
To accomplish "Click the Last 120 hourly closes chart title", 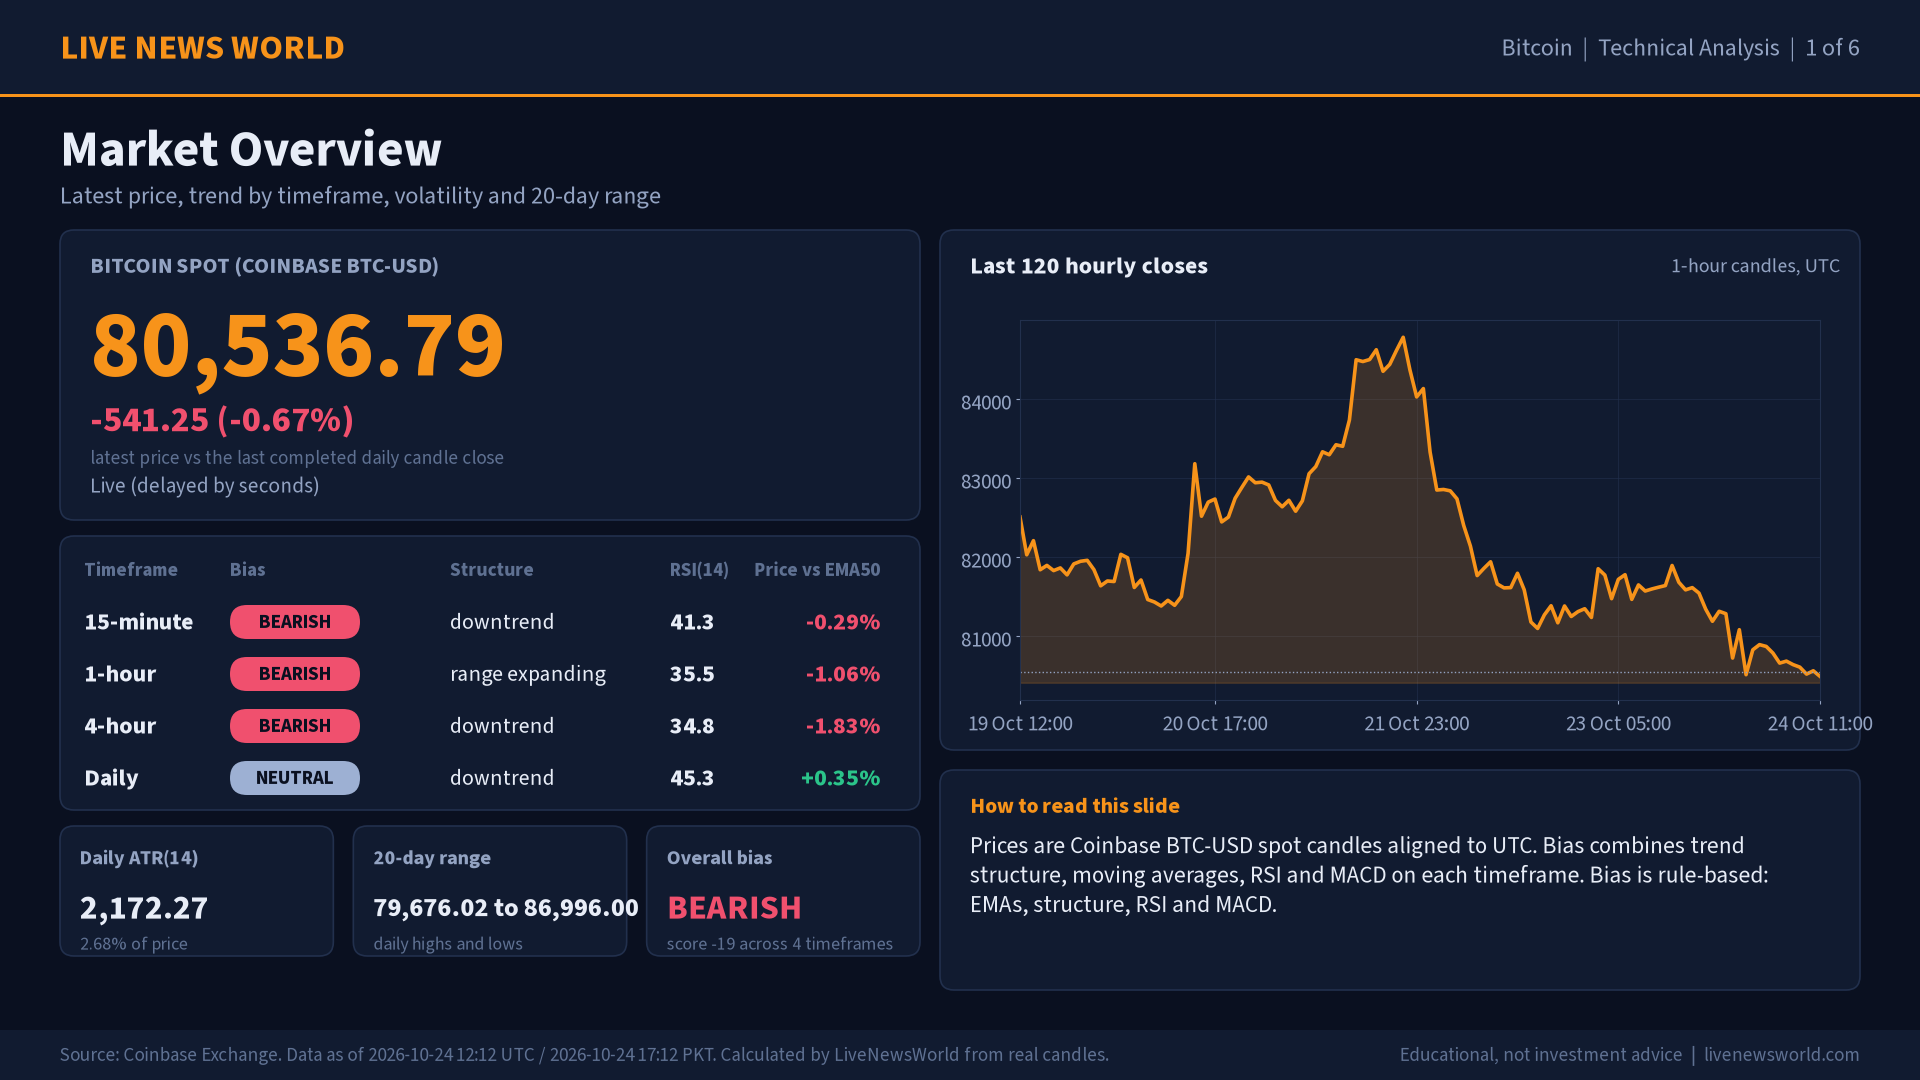I will 1089,266.
